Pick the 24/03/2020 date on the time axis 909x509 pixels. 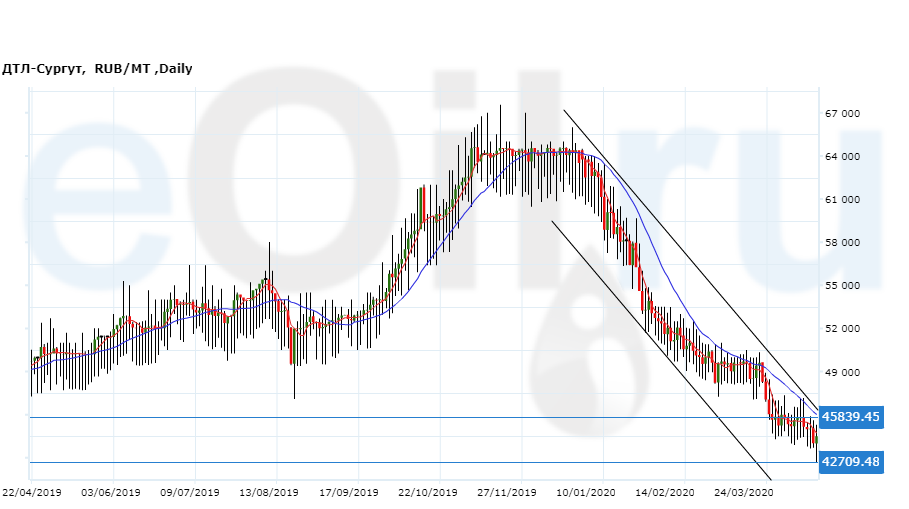click(x=744, y=493)
